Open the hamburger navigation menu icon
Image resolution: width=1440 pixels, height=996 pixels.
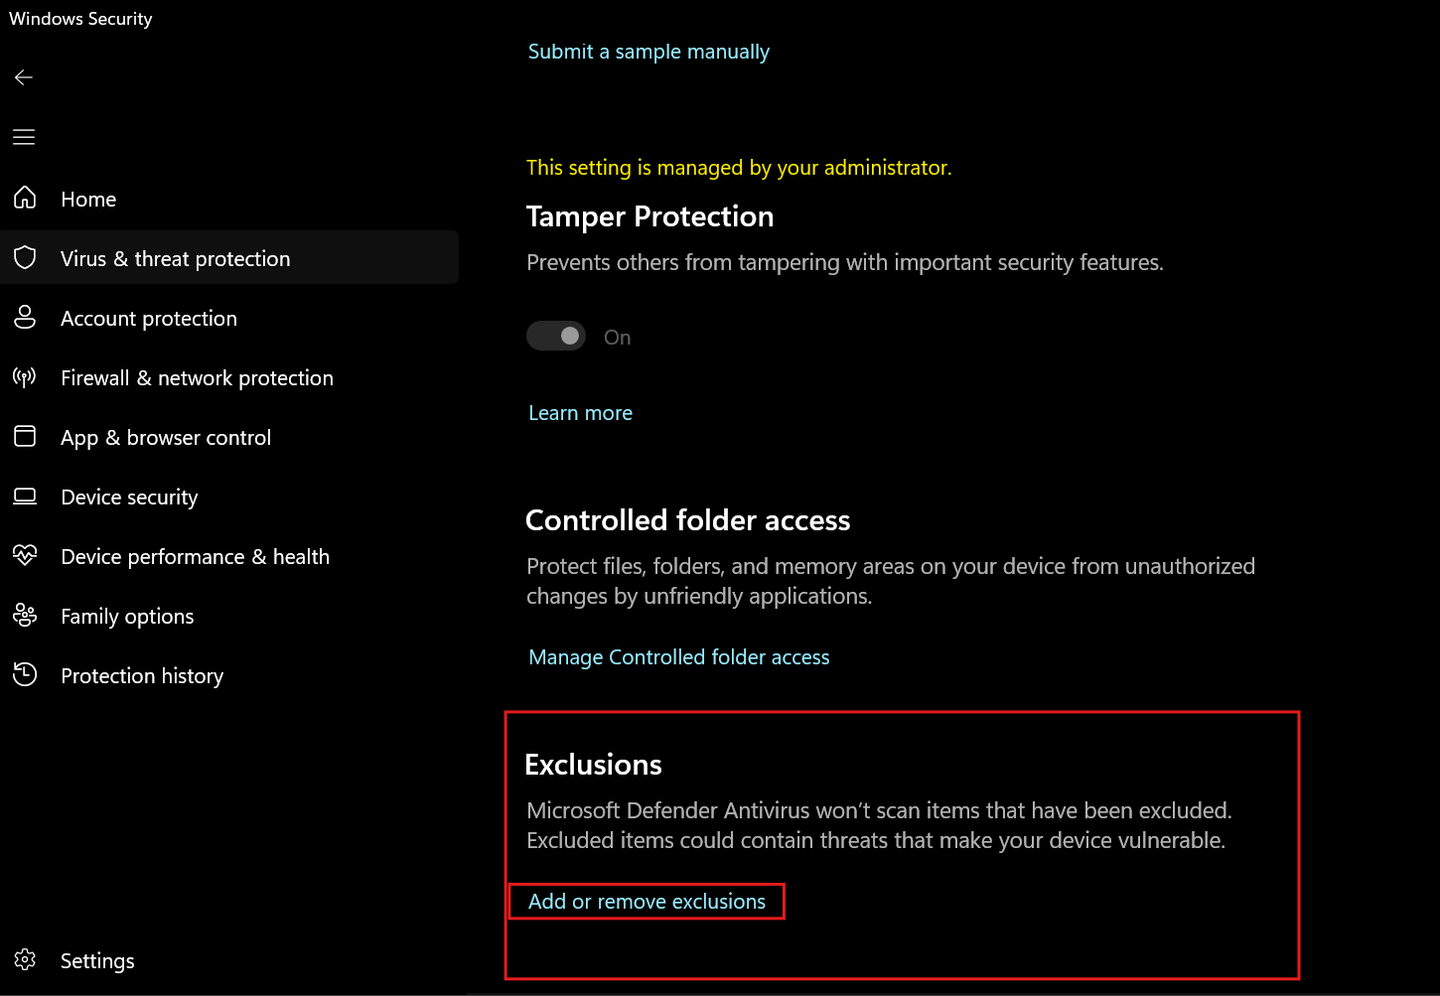coord(24,137)
